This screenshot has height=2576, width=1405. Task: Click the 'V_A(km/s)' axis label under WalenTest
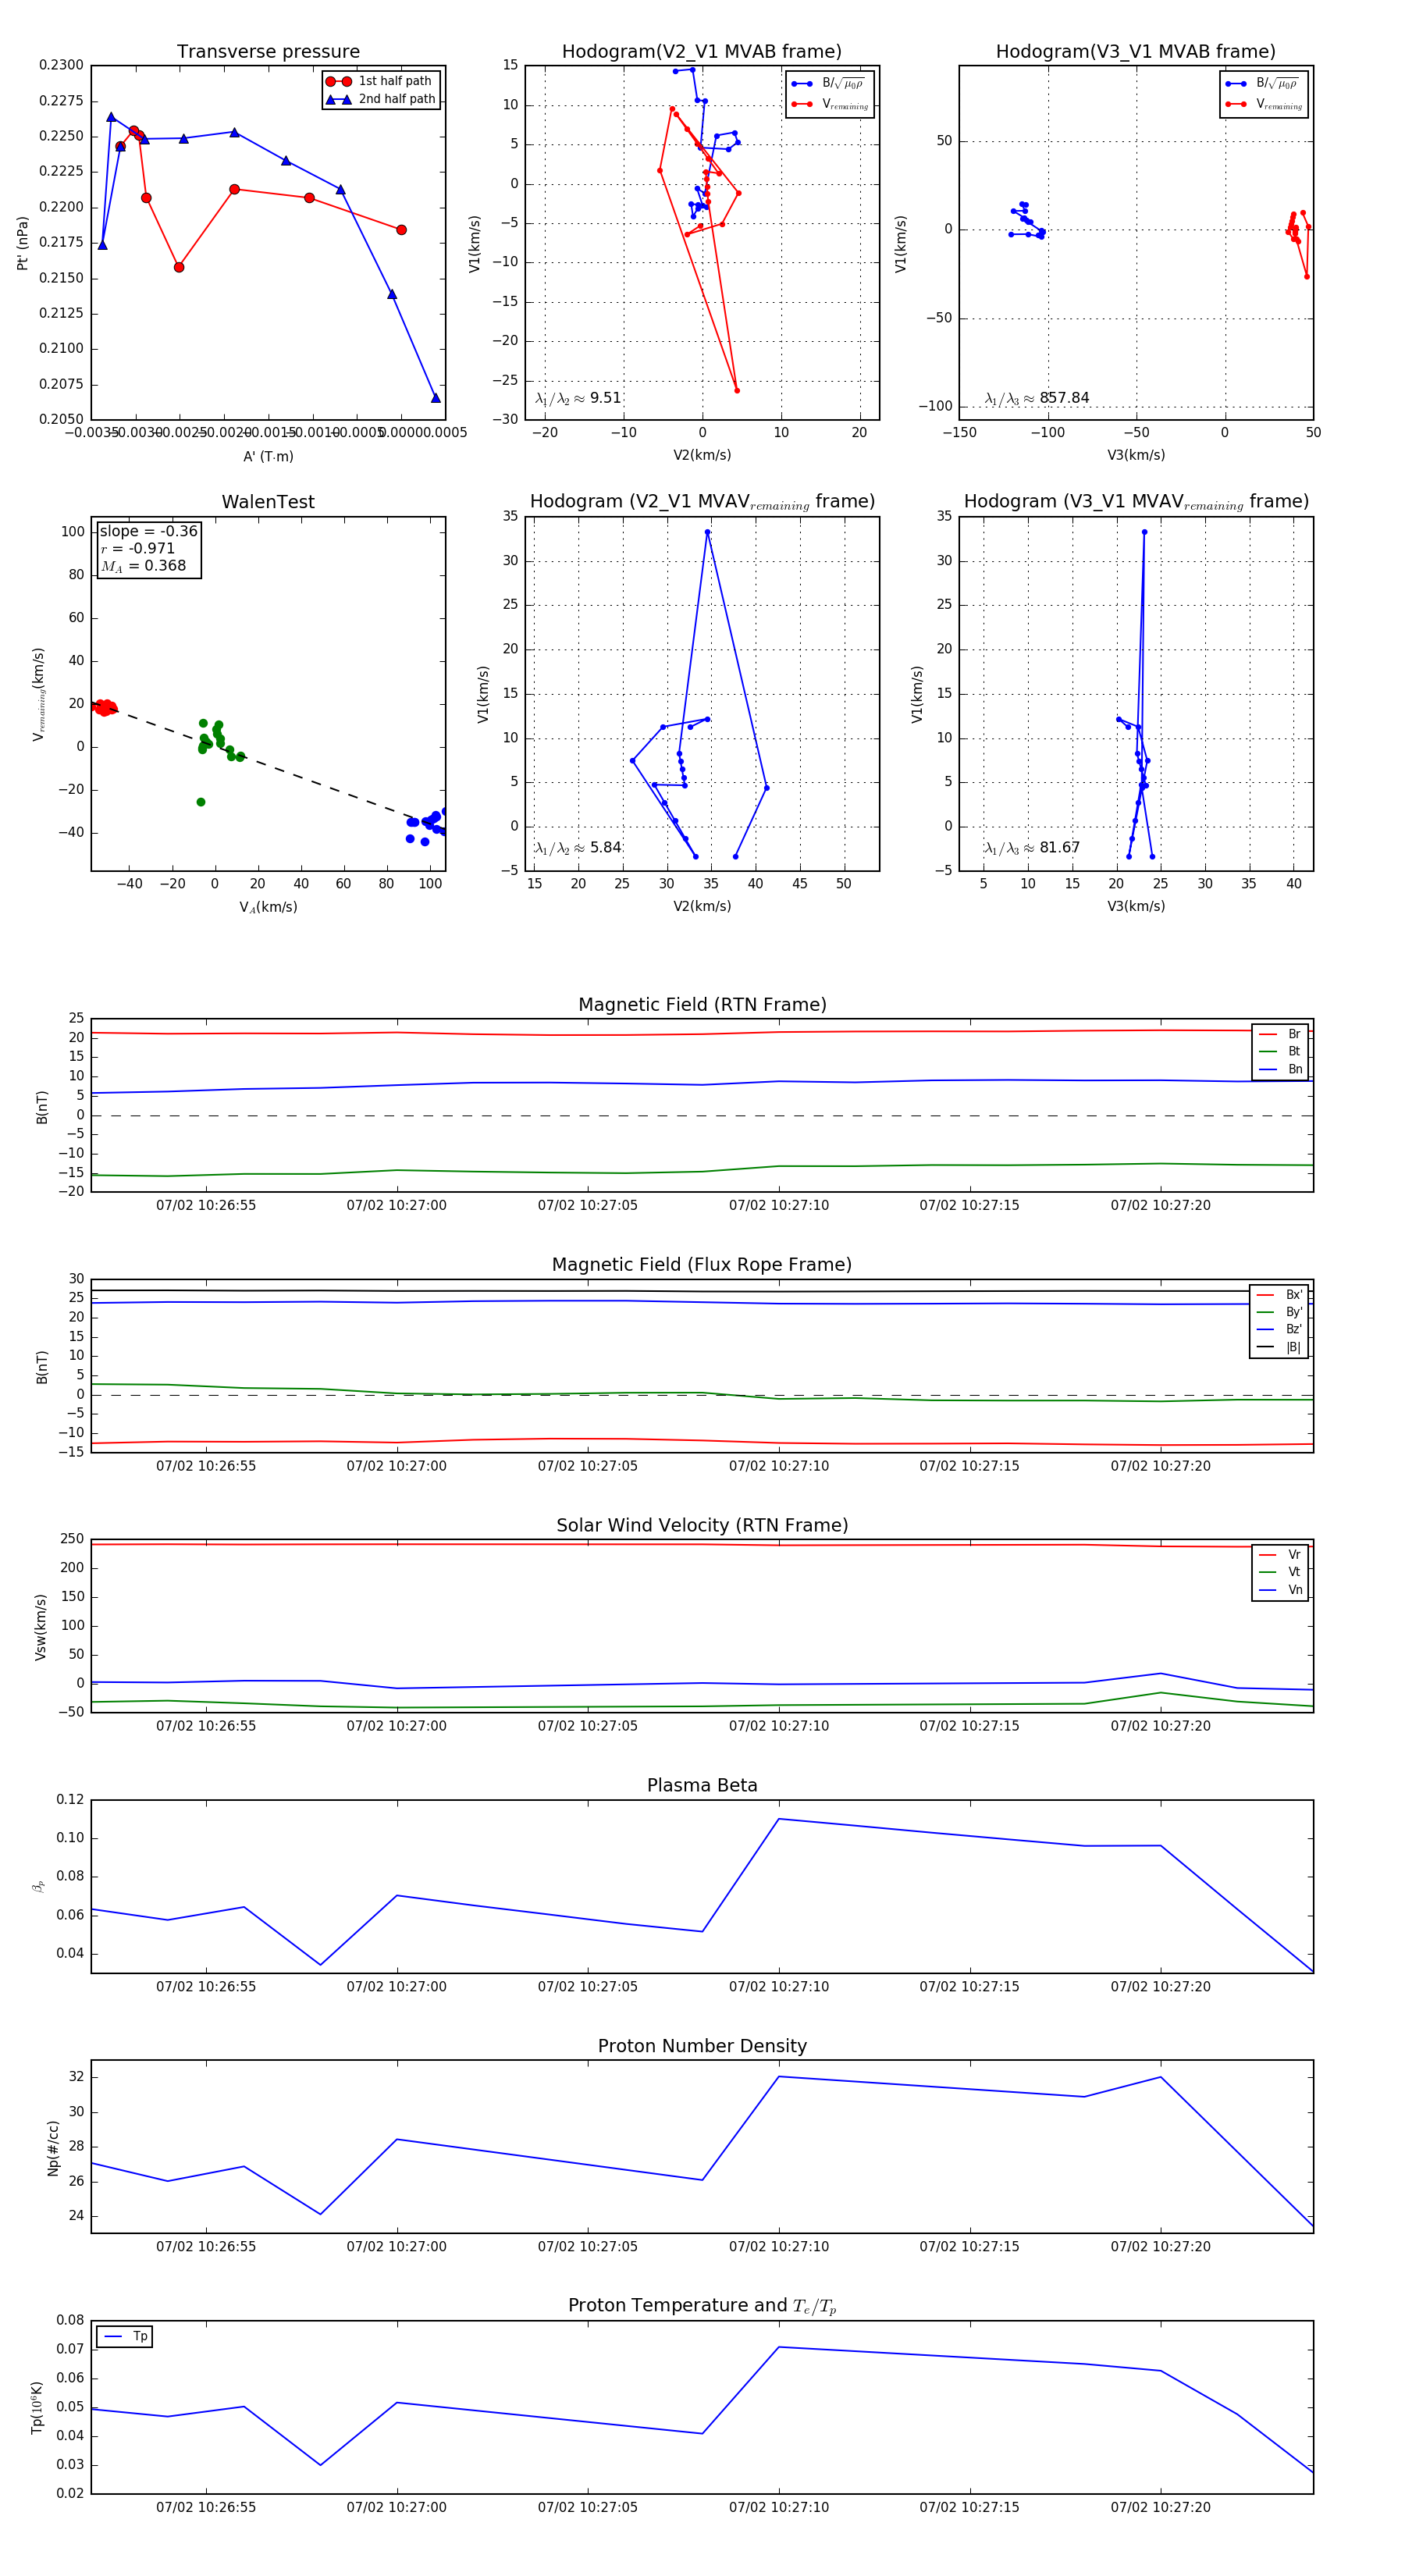point(268,907)
